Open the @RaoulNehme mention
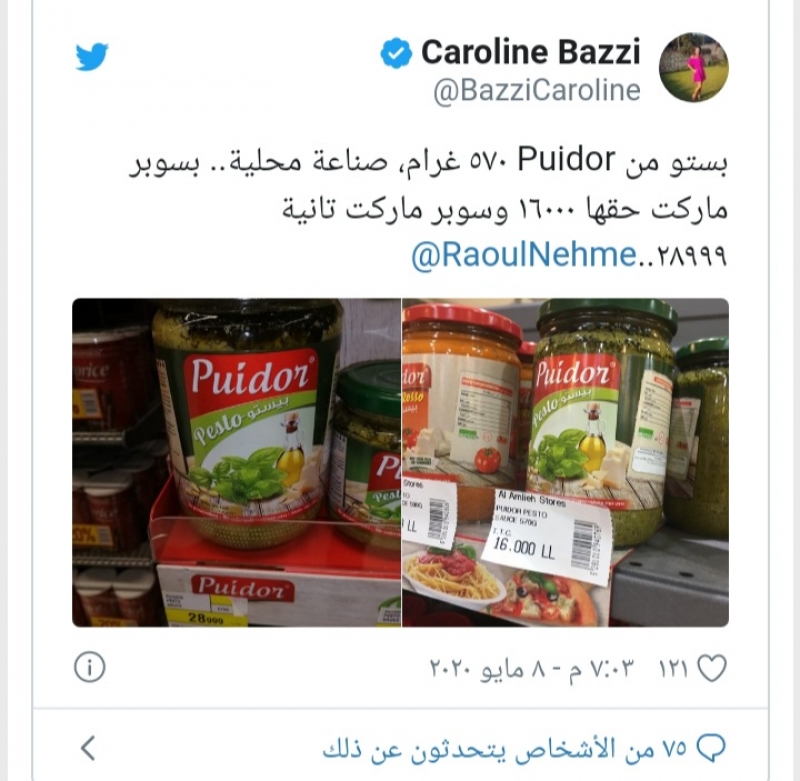The image size is (800, 781). coord(524,255)
